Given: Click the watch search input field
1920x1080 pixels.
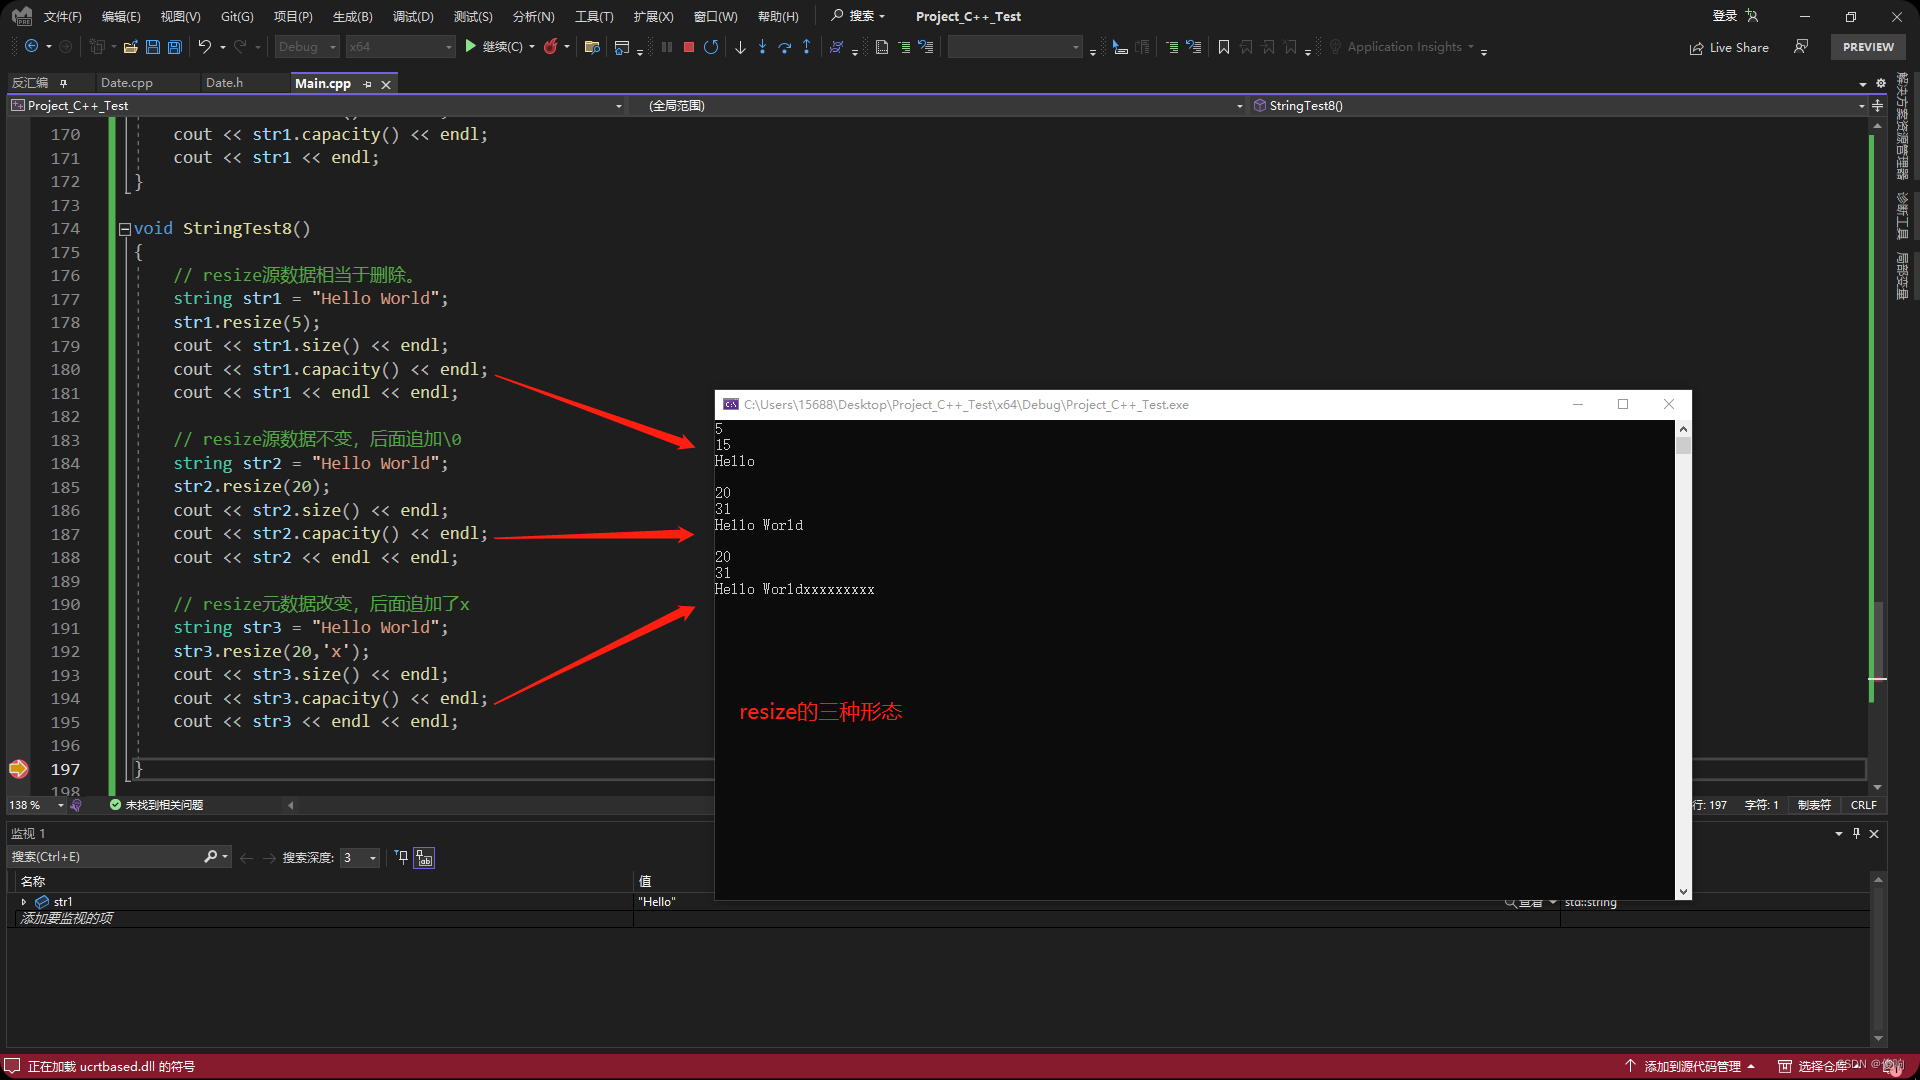Looking at the screenshot, I should [x=105, y=857].
